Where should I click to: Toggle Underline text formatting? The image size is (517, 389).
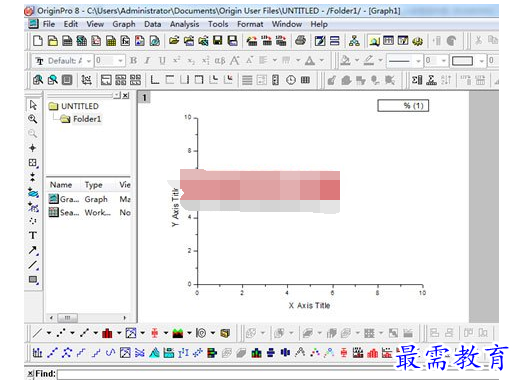(x=162, y=61)
